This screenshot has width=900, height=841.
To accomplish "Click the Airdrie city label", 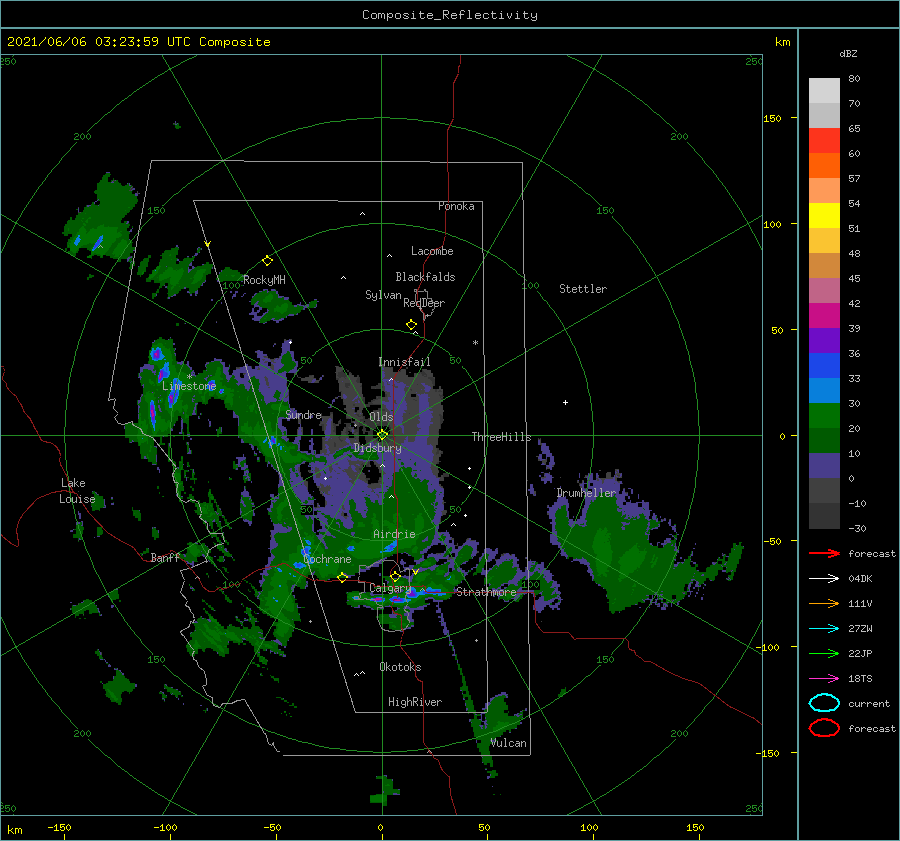I will [394, 534].
